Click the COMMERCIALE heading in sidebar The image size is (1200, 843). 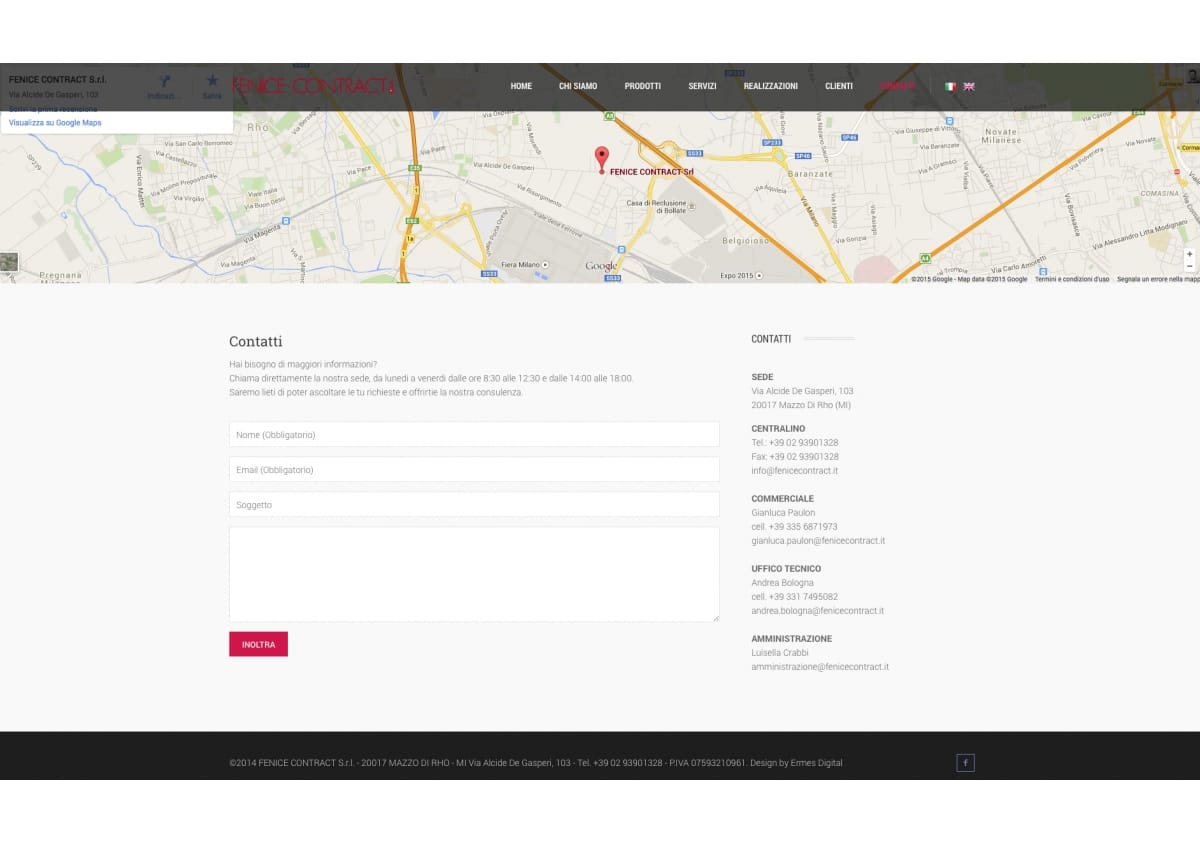[783, 499]
